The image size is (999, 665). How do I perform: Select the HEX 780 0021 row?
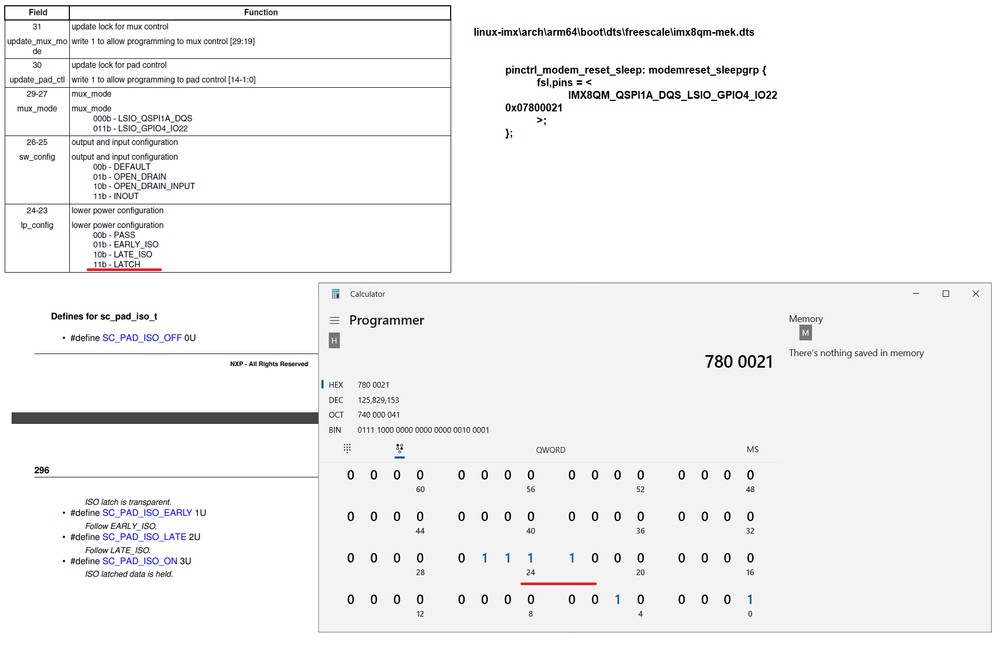pyautogui.click(x=359, y=385)
